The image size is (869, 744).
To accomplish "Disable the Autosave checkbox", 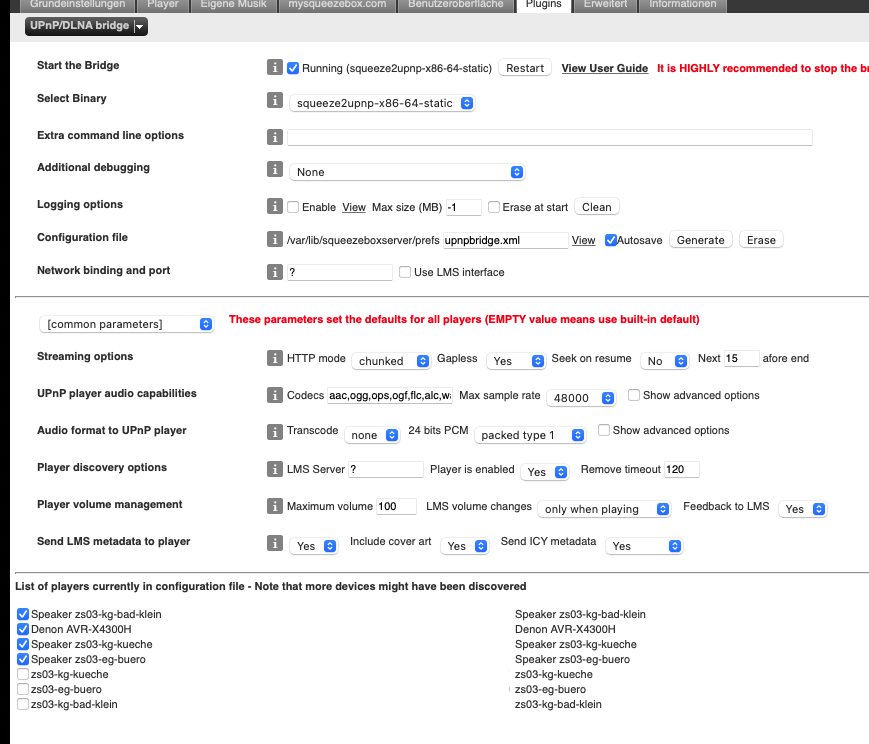I will [x=611, y=240].
